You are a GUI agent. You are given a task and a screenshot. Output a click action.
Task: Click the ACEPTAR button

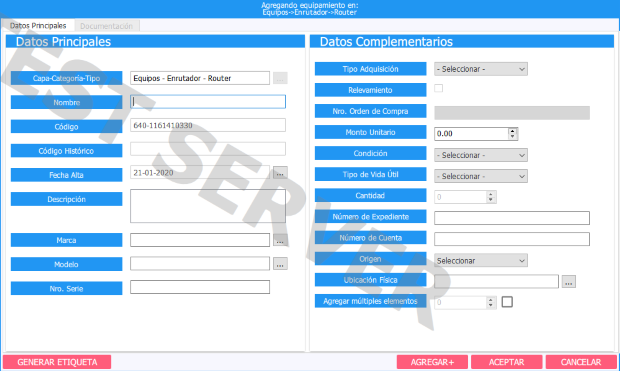[x=507, y=362]
